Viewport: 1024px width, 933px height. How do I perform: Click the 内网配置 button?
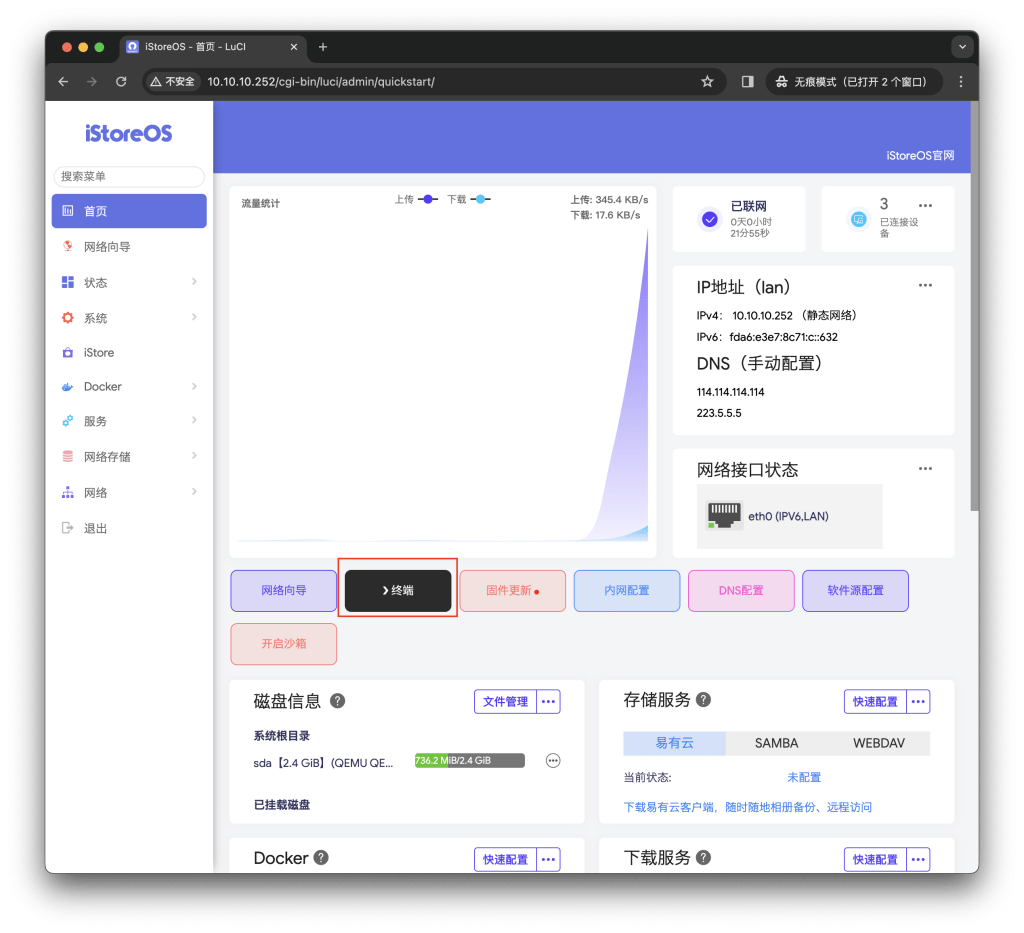coord(627,591)
